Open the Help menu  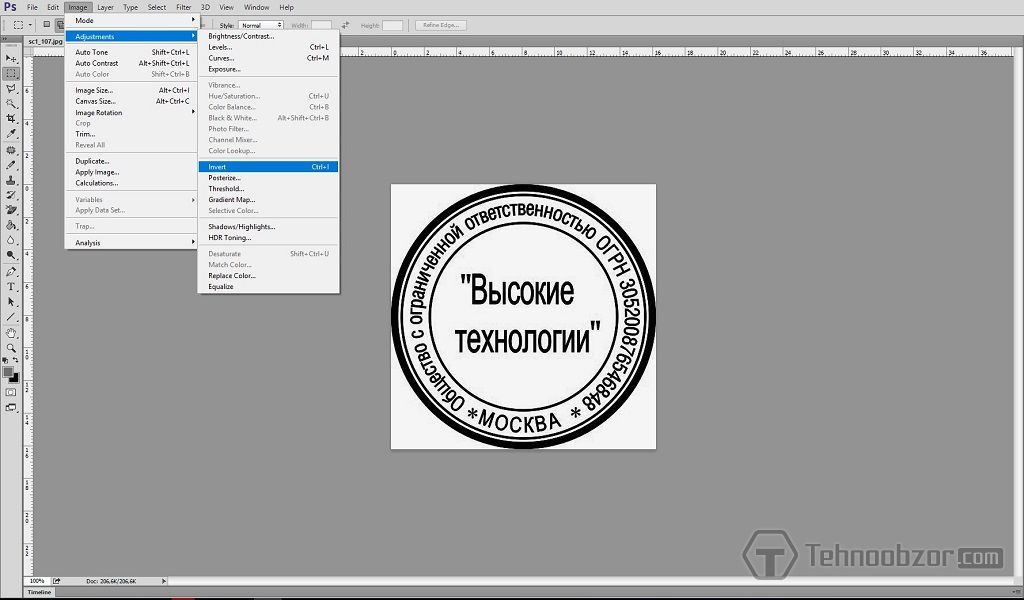tap(286, 7)
